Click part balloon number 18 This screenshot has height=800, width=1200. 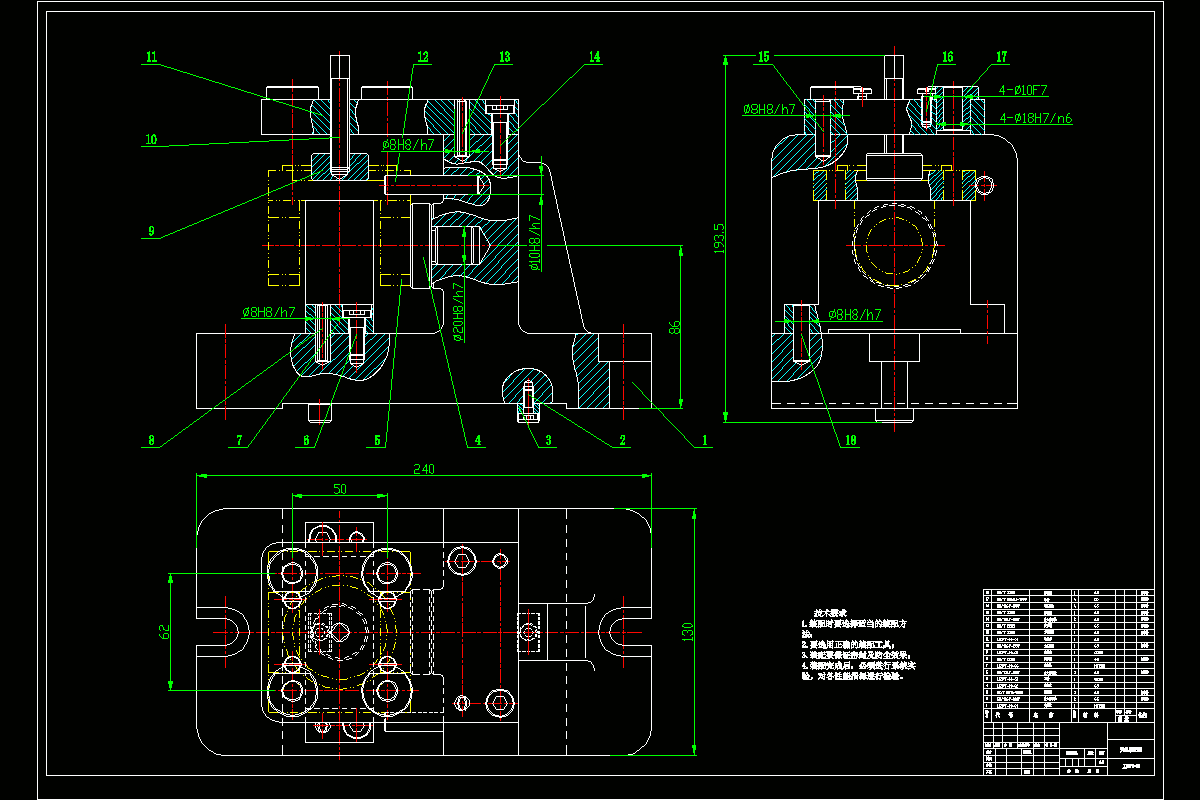[x=851, y=439]
